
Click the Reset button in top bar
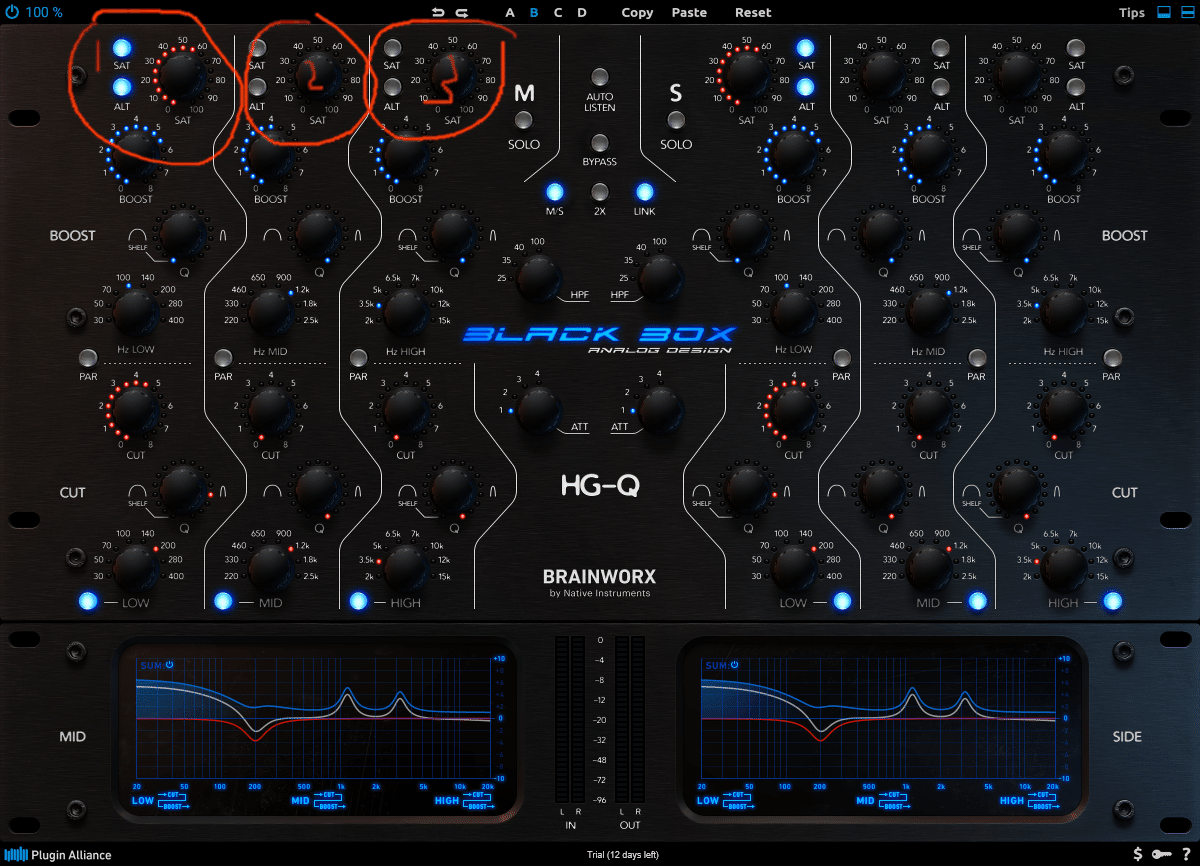753,13
